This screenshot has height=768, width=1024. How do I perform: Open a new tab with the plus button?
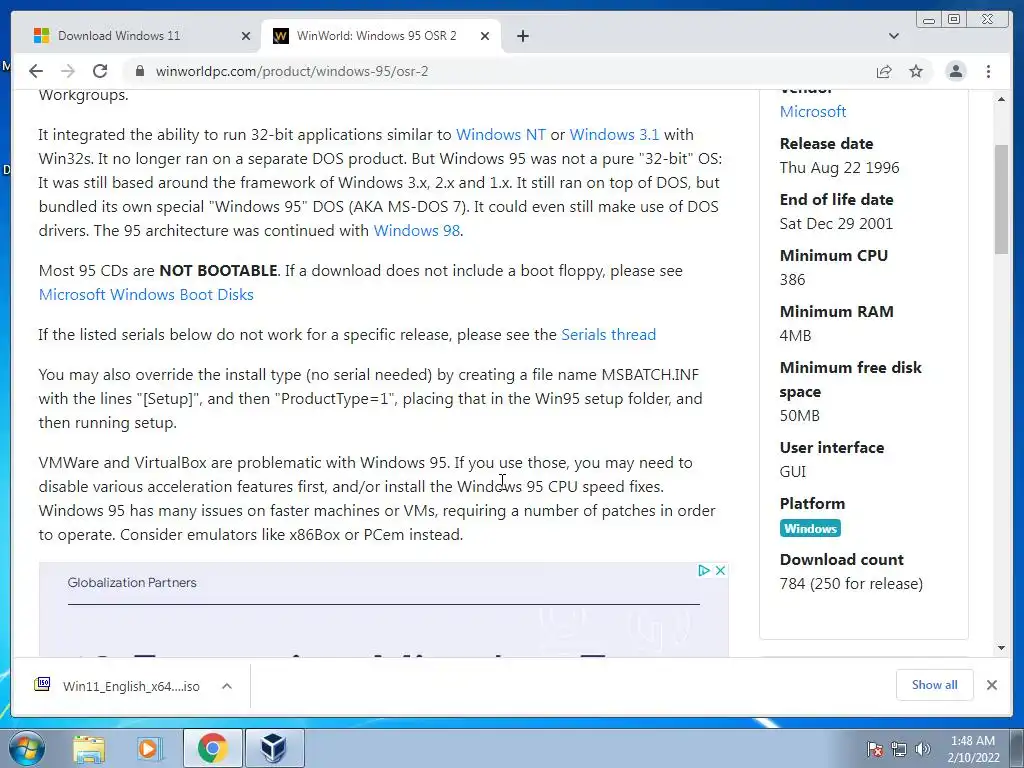(x=522, y=36)
